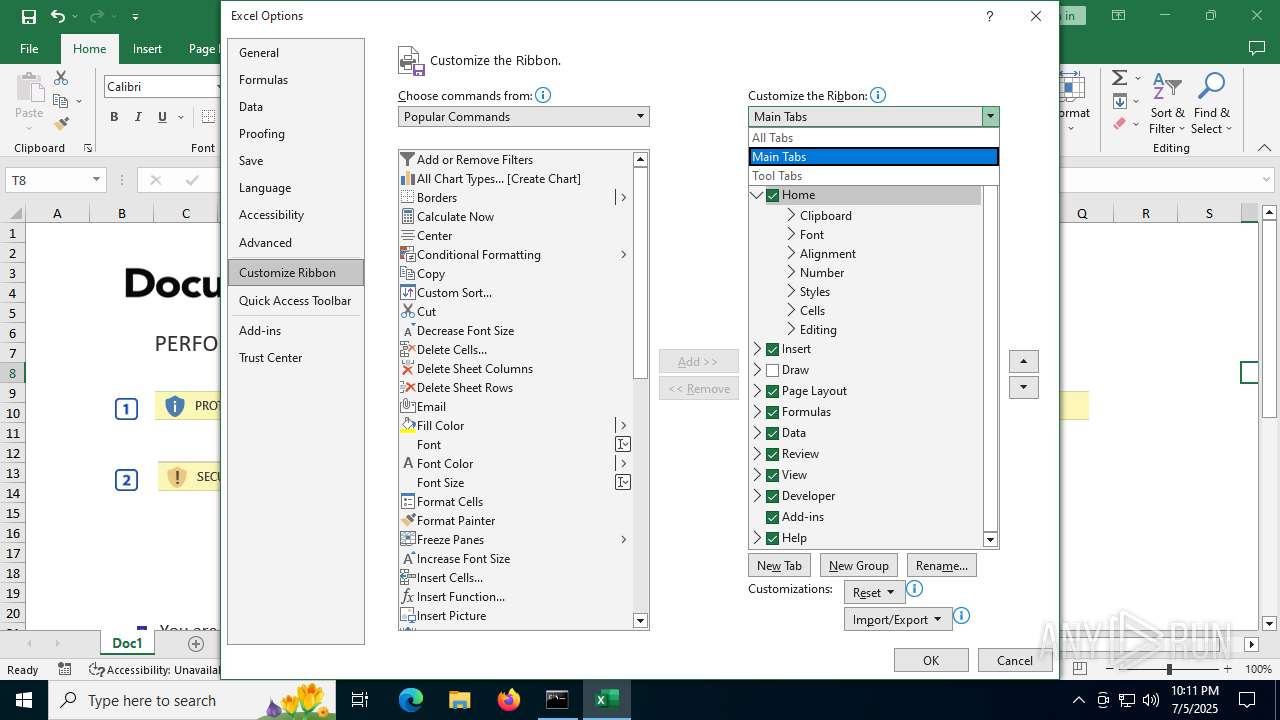Confirm with the OK button
This screenshot has width=1280, height=720.
coord(931,660)
